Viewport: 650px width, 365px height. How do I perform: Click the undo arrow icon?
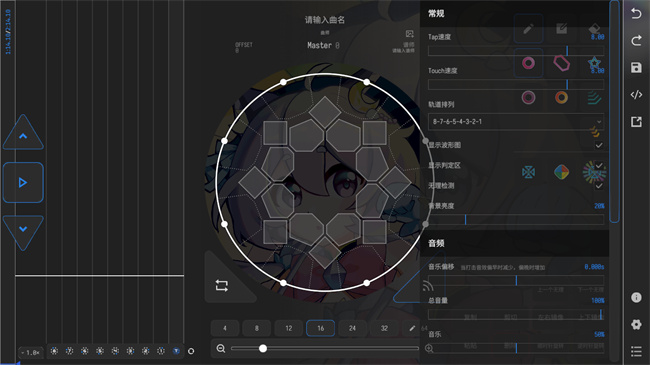636,13
